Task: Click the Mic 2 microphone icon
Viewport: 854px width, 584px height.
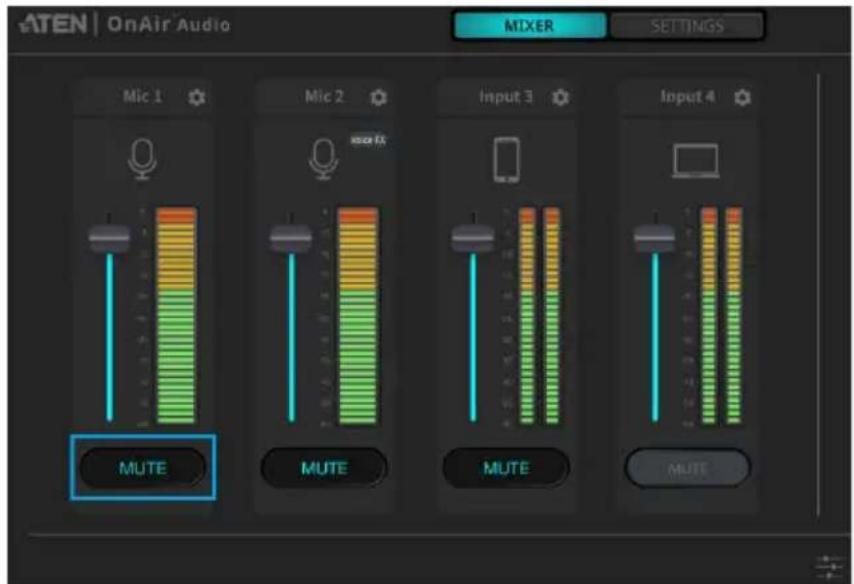Action: (324, 159)
